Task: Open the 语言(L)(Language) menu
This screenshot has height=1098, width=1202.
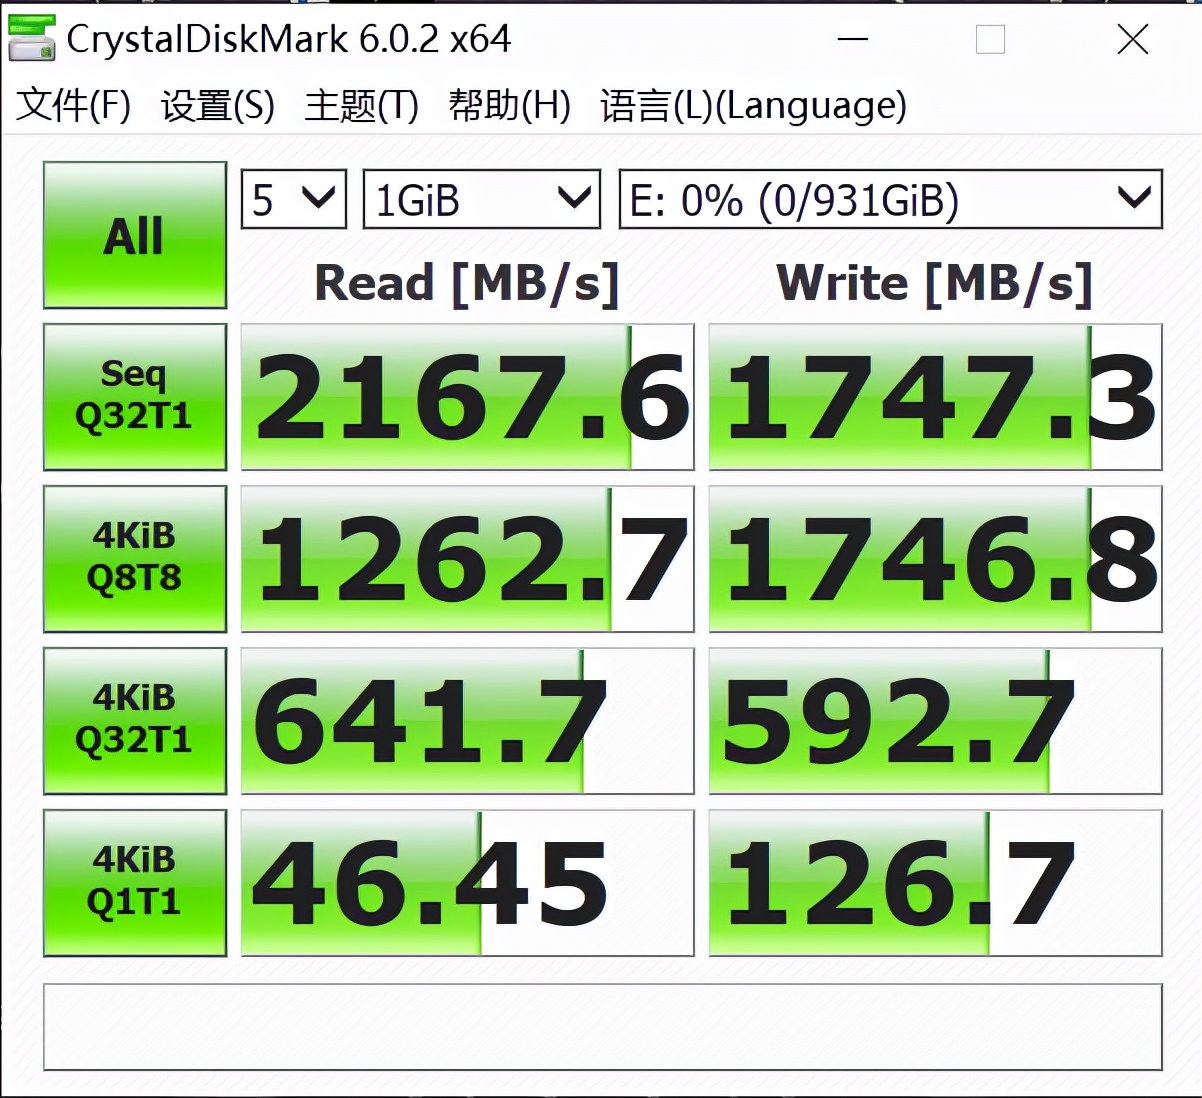Action: [752, 104]
